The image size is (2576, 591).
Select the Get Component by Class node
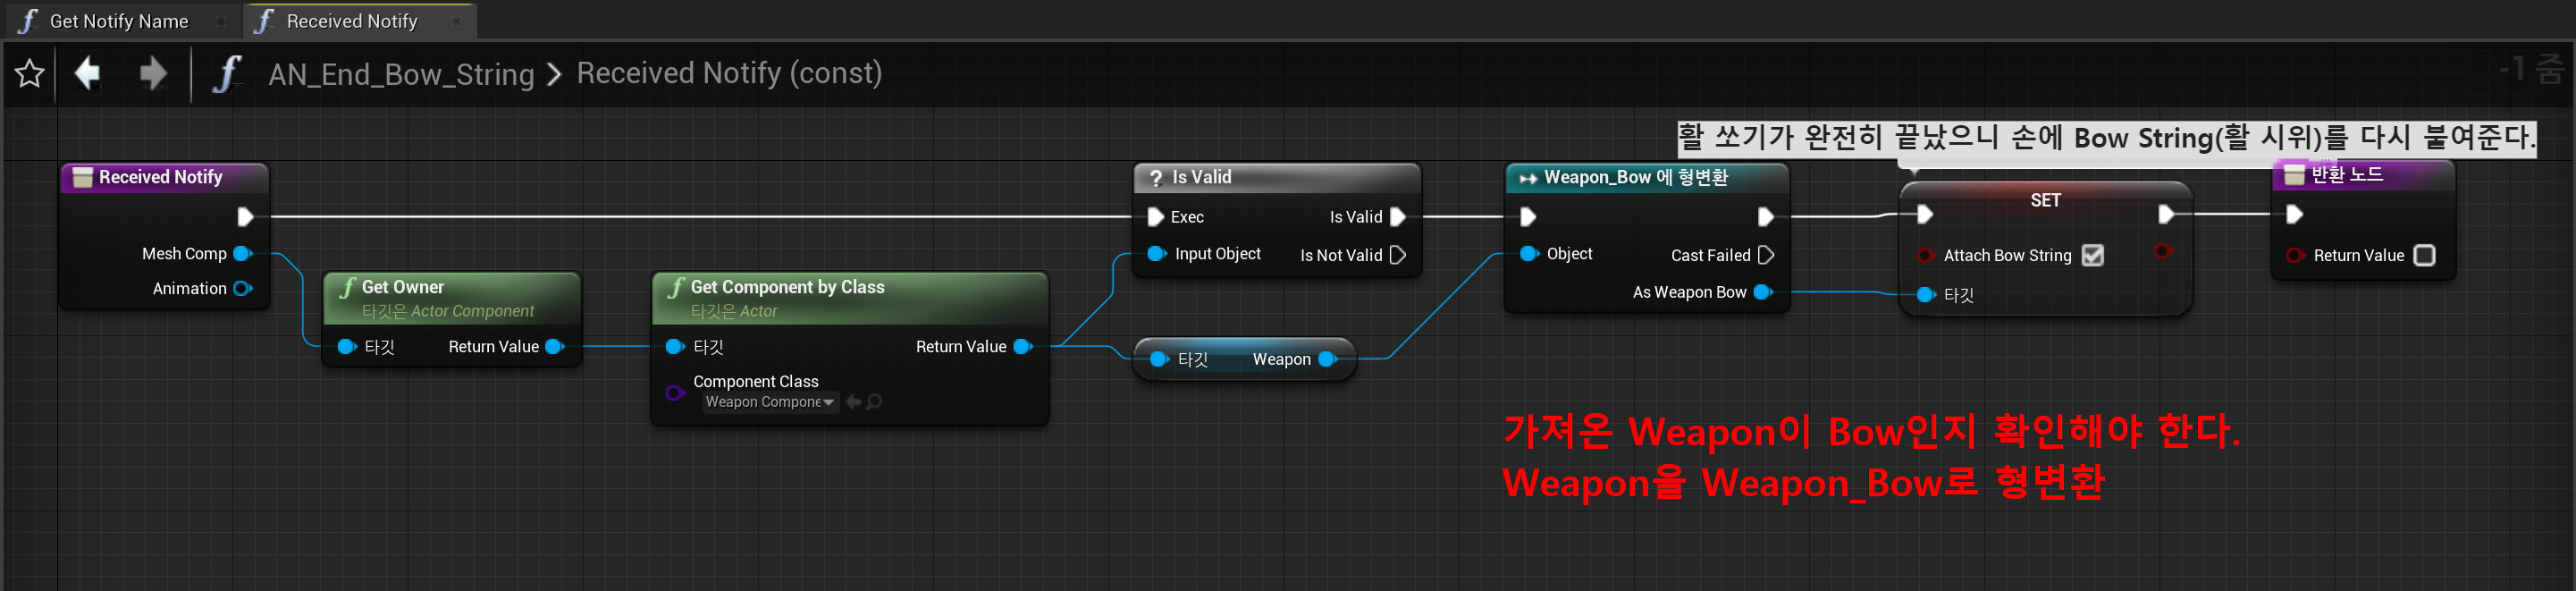pos(850,297)
